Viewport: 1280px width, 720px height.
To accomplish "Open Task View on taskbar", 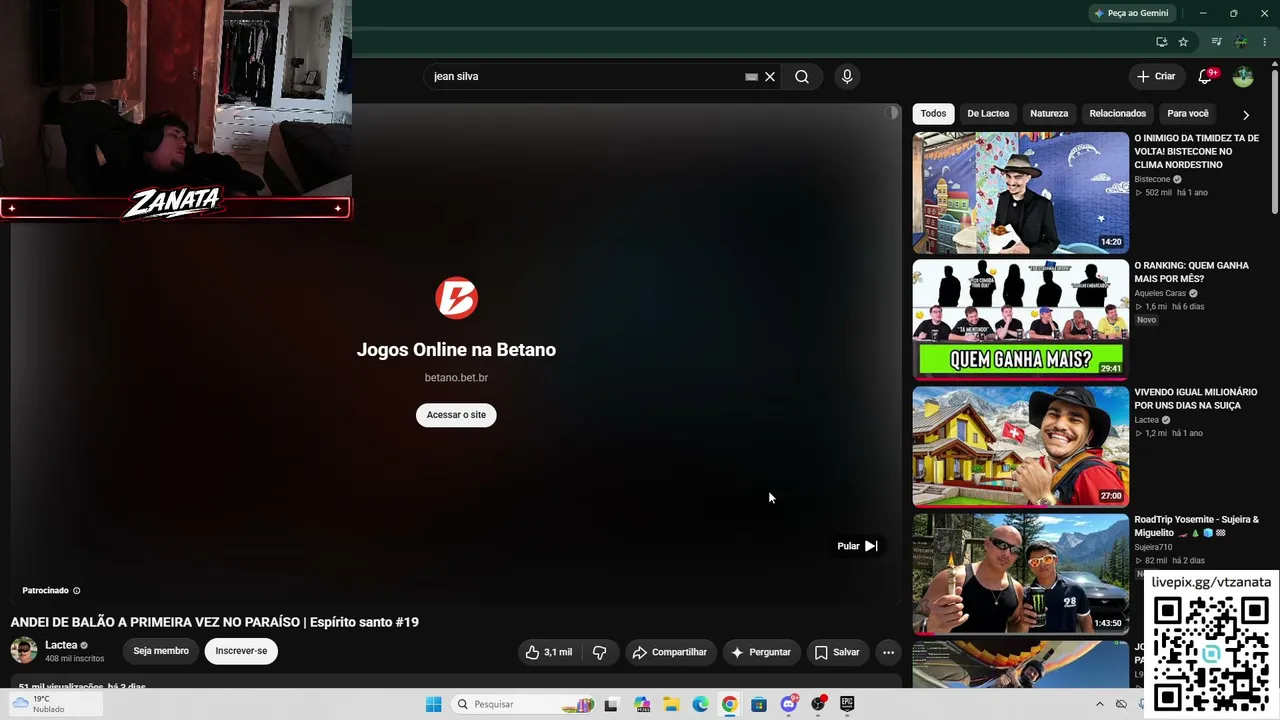I will click(611, 704).
